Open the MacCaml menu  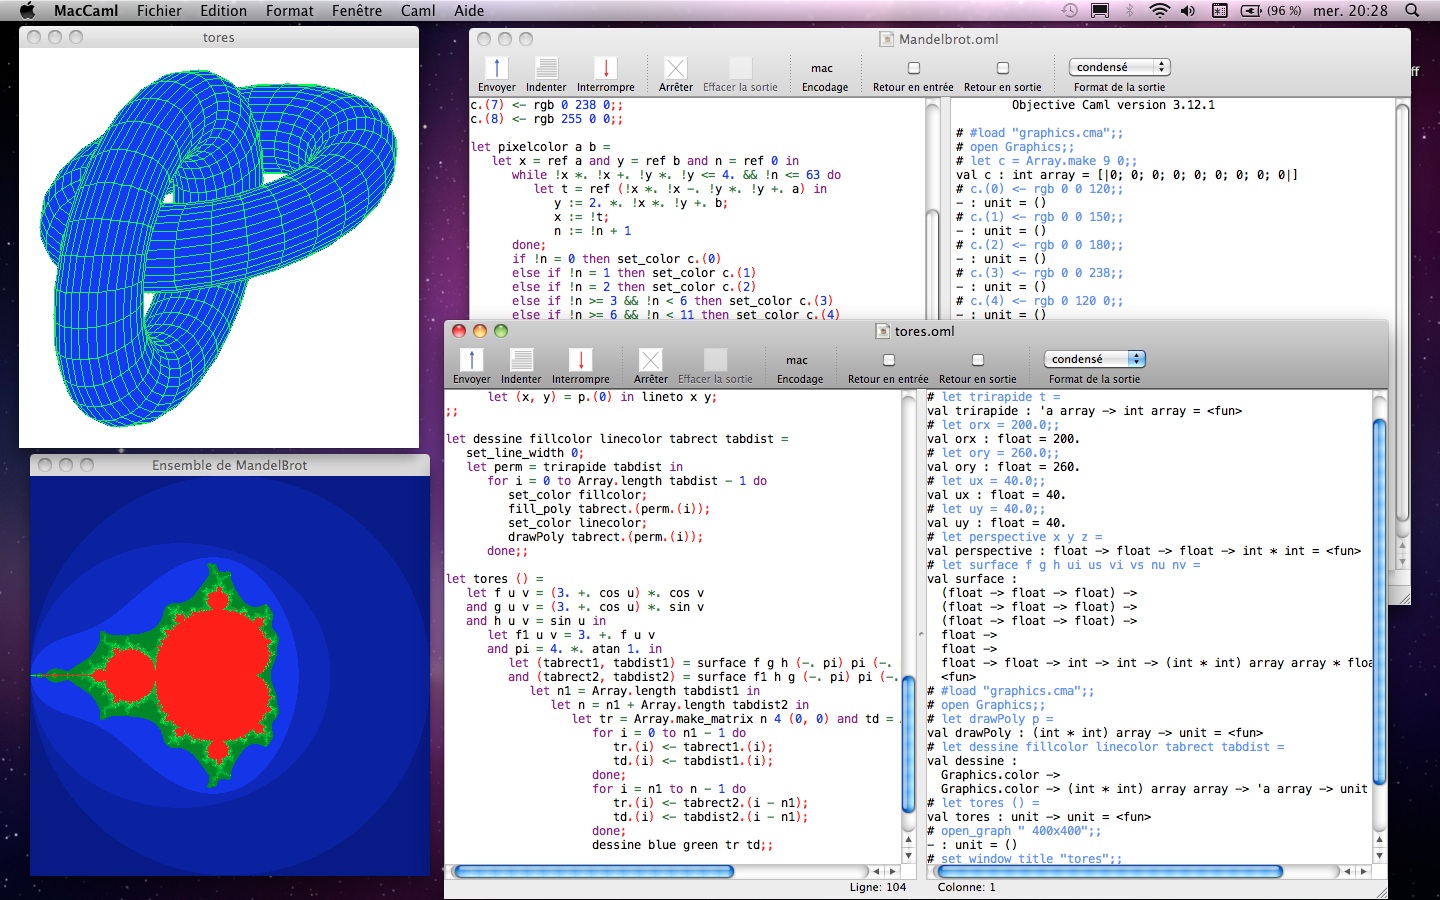(86, 11)
